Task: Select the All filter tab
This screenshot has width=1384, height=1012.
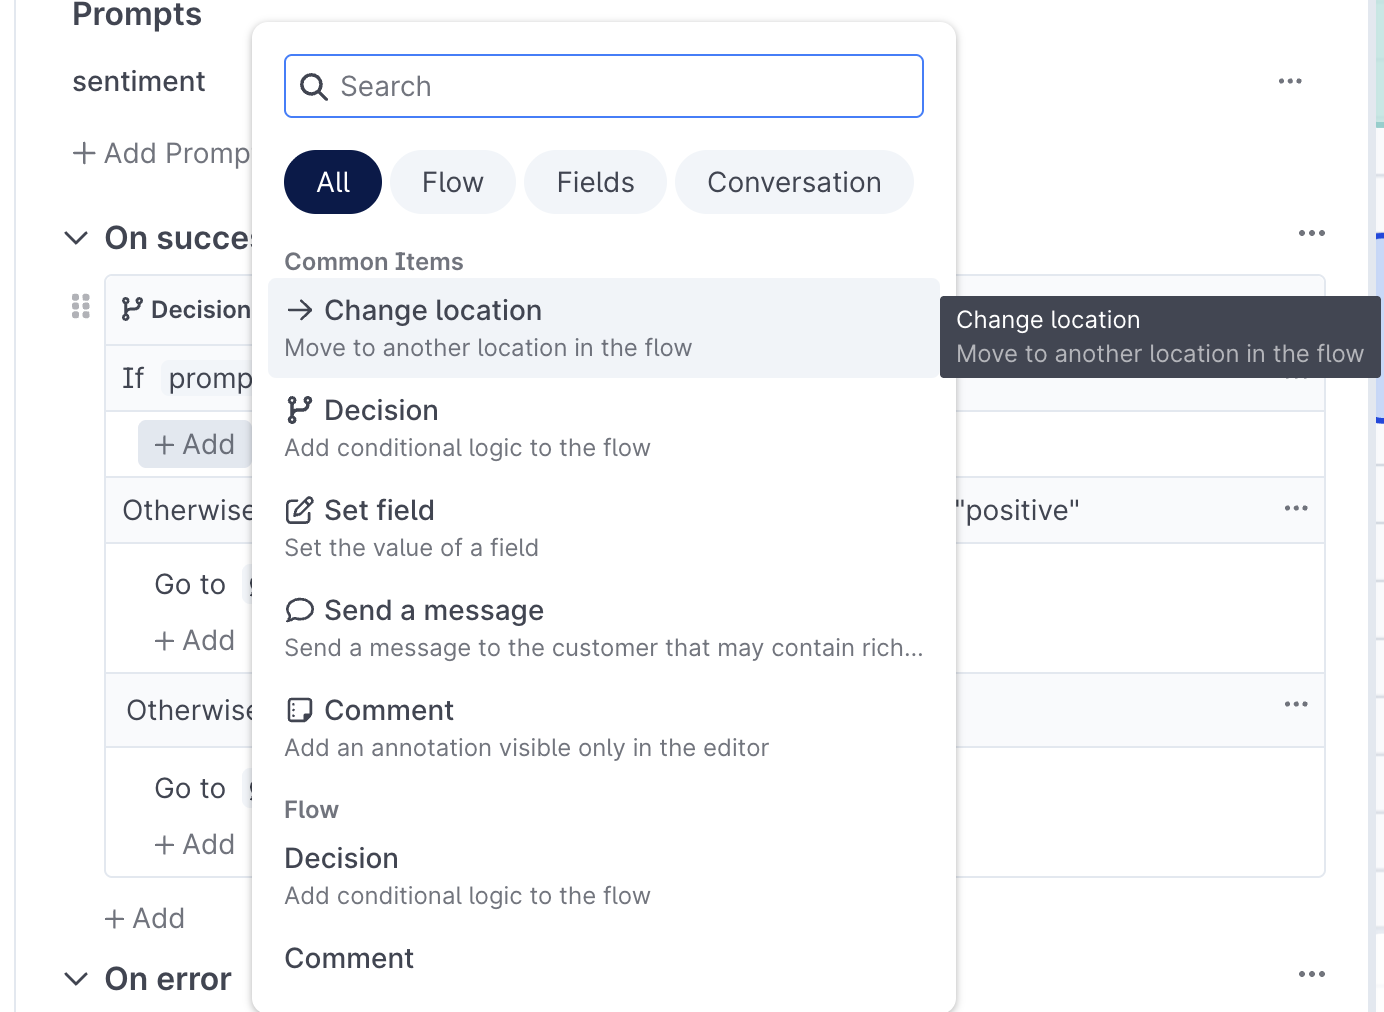Action: (x=333, y=182)
